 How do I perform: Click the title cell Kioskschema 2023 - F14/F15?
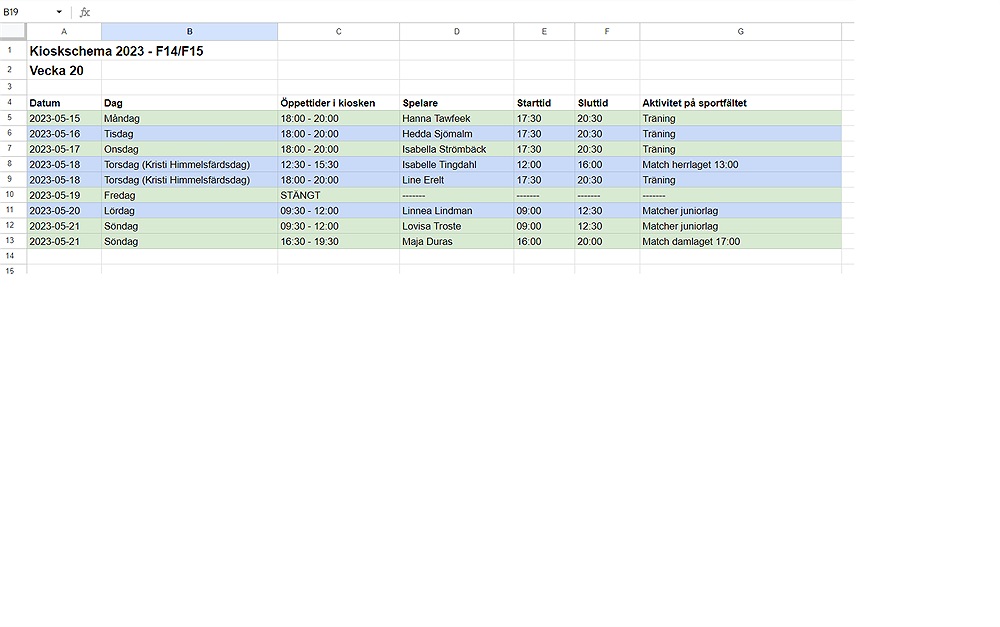coord(116,51)
